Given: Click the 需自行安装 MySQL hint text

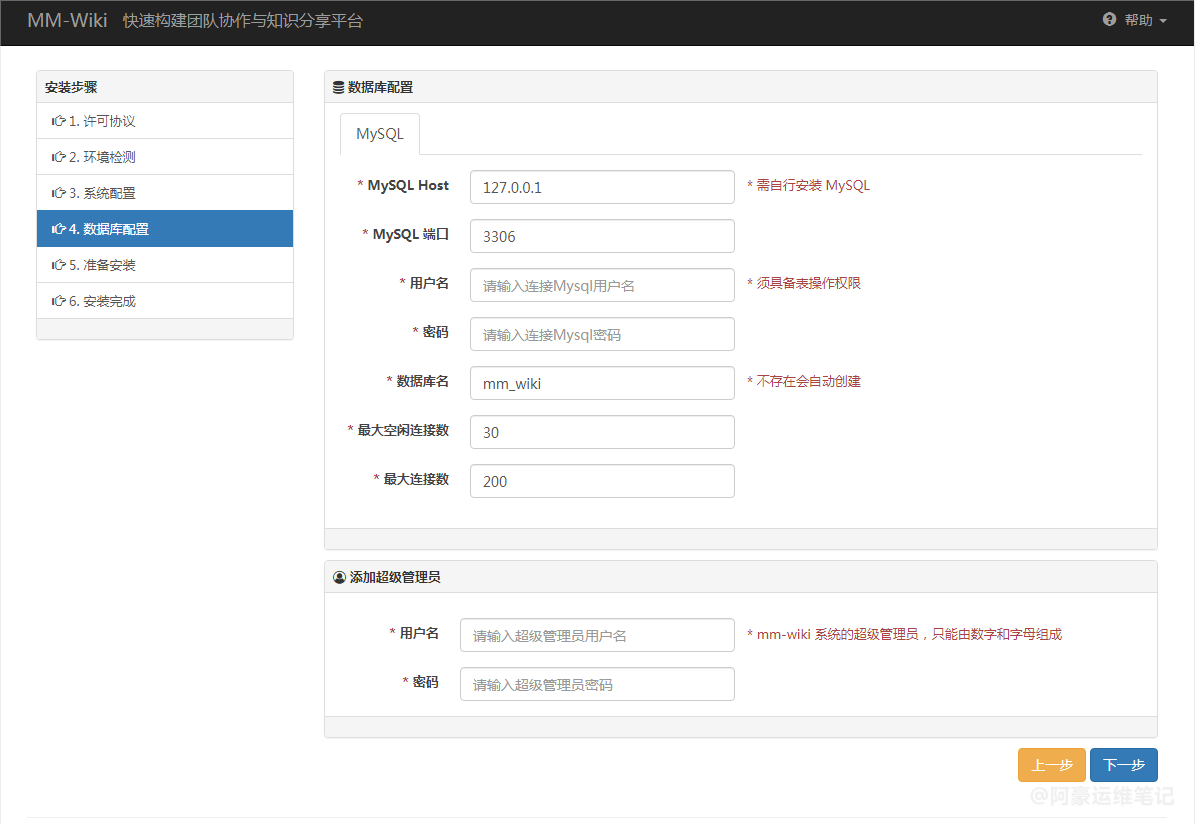Looking at the screenshot, I should 808,185.
